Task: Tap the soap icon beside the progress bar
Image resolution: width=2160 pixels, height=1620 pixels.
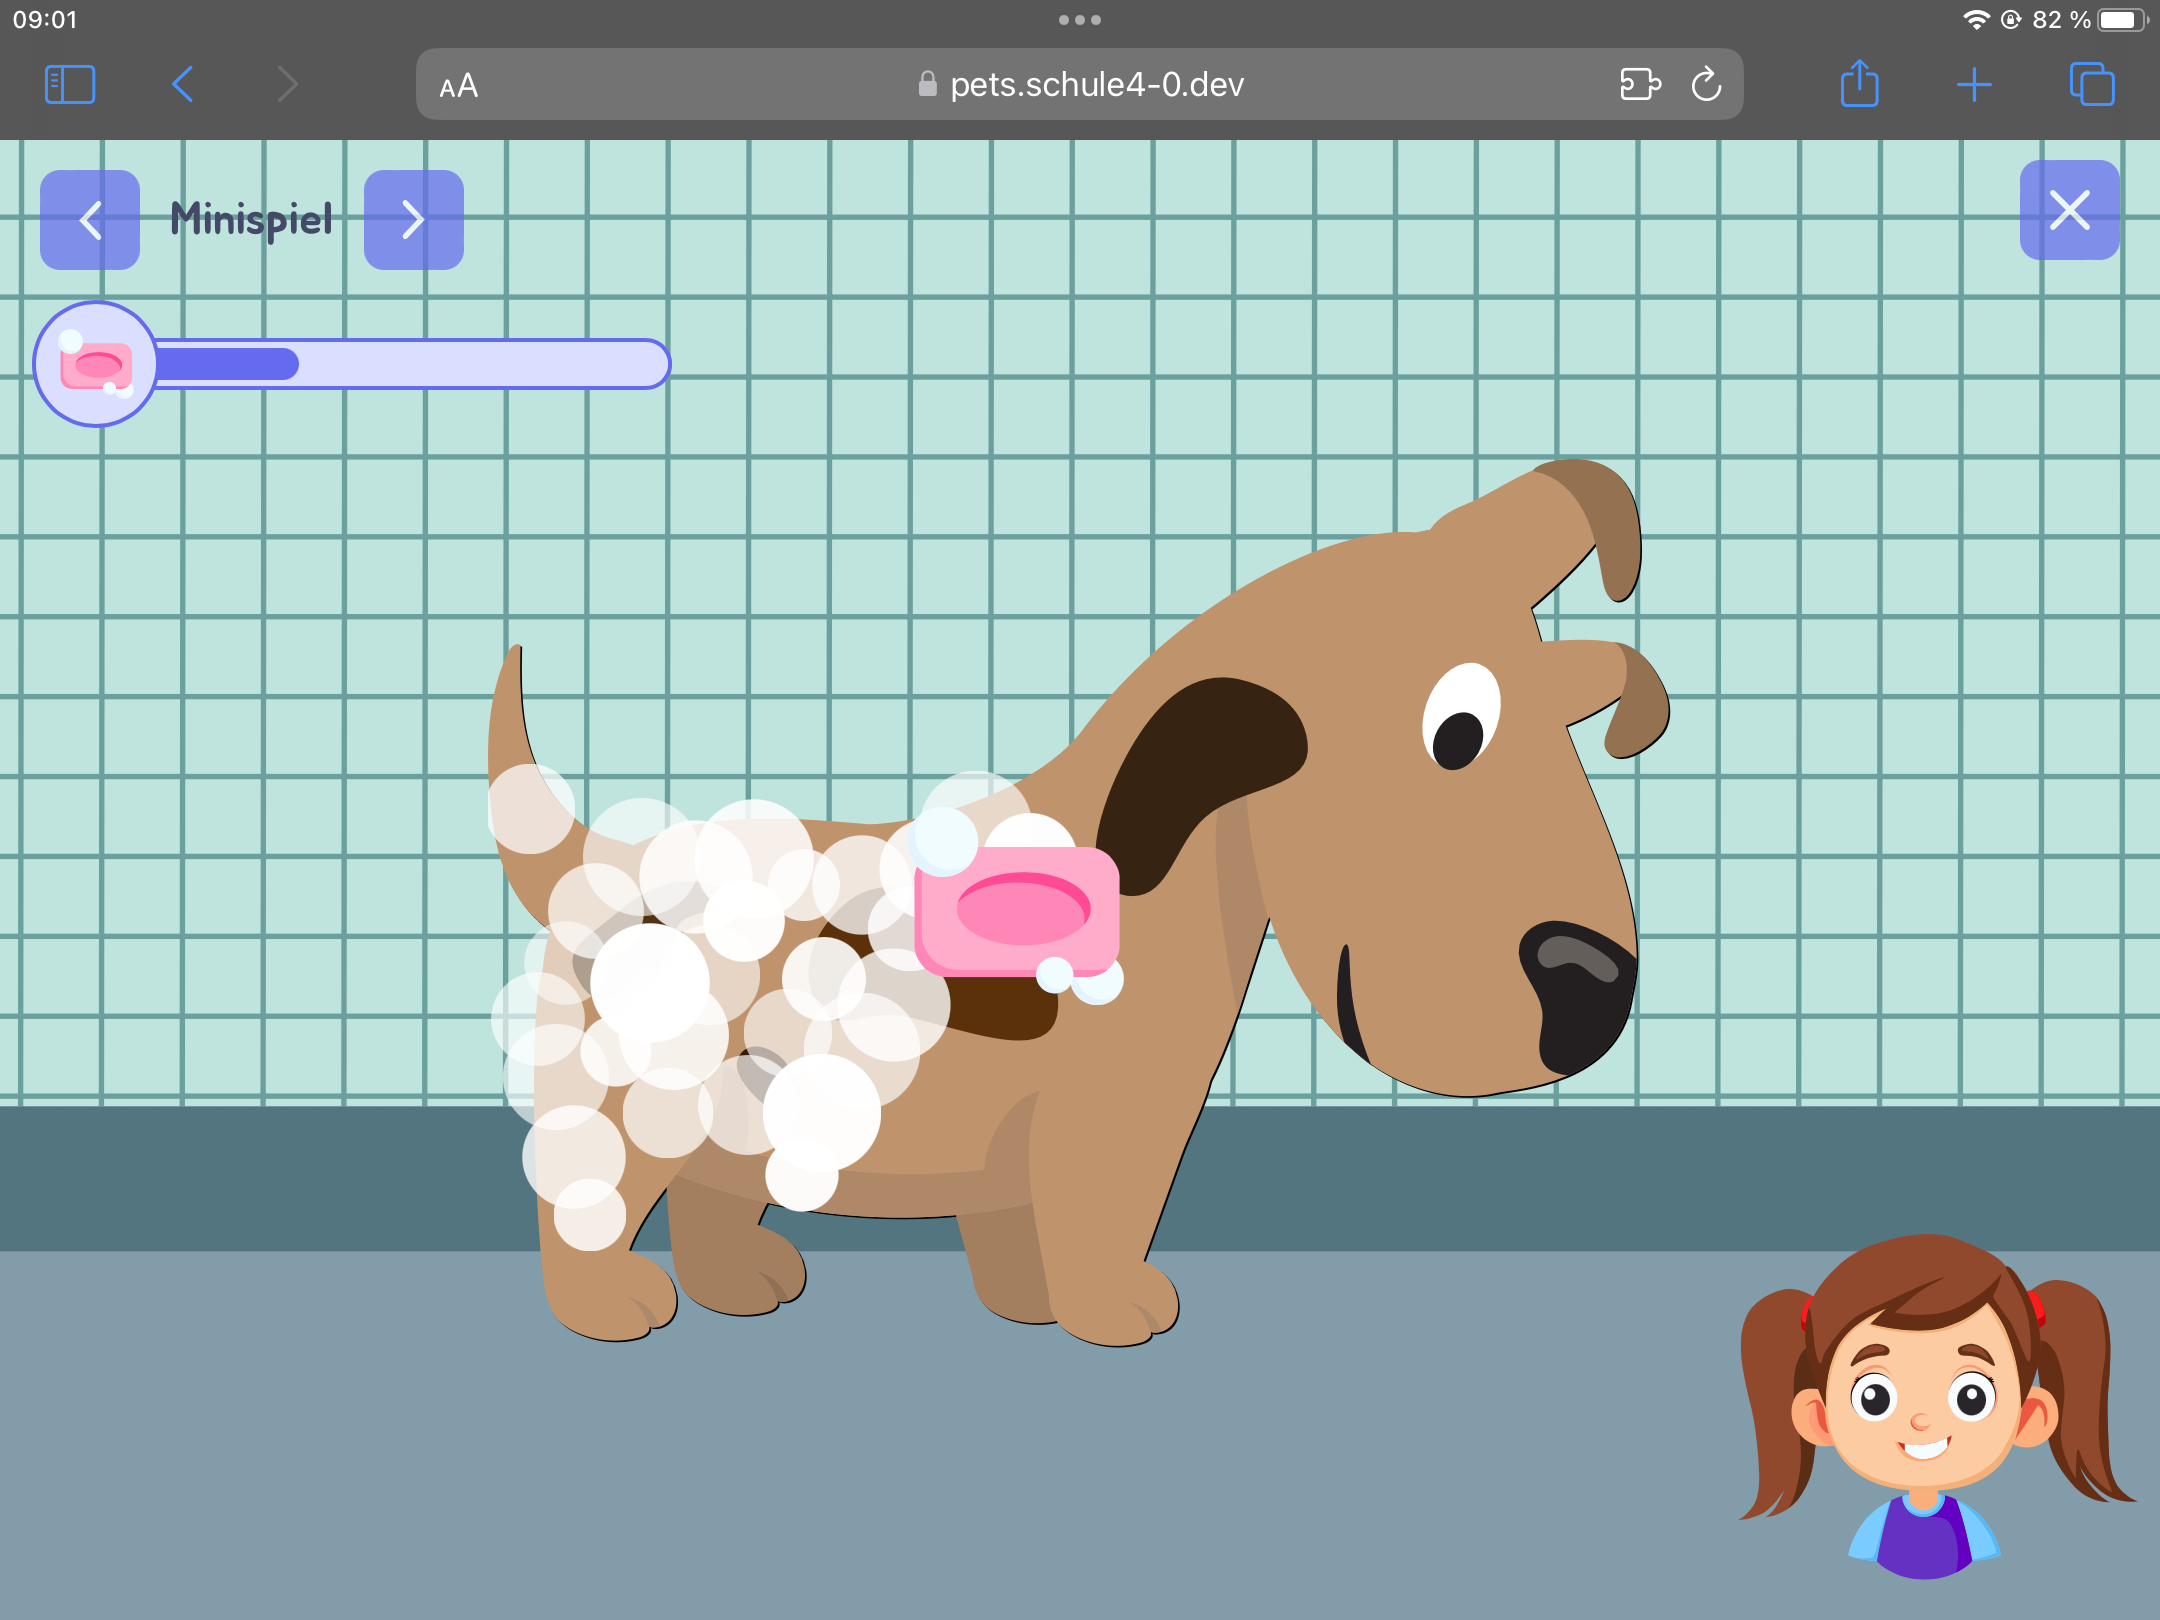Action: [95, 364]
